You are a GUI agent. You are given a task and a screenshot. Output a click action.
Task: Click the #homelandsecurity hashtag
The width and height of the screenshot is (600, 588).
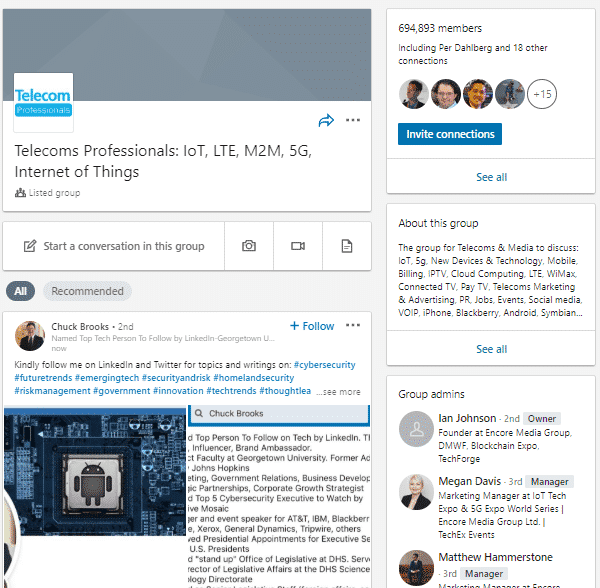point(254,378)
